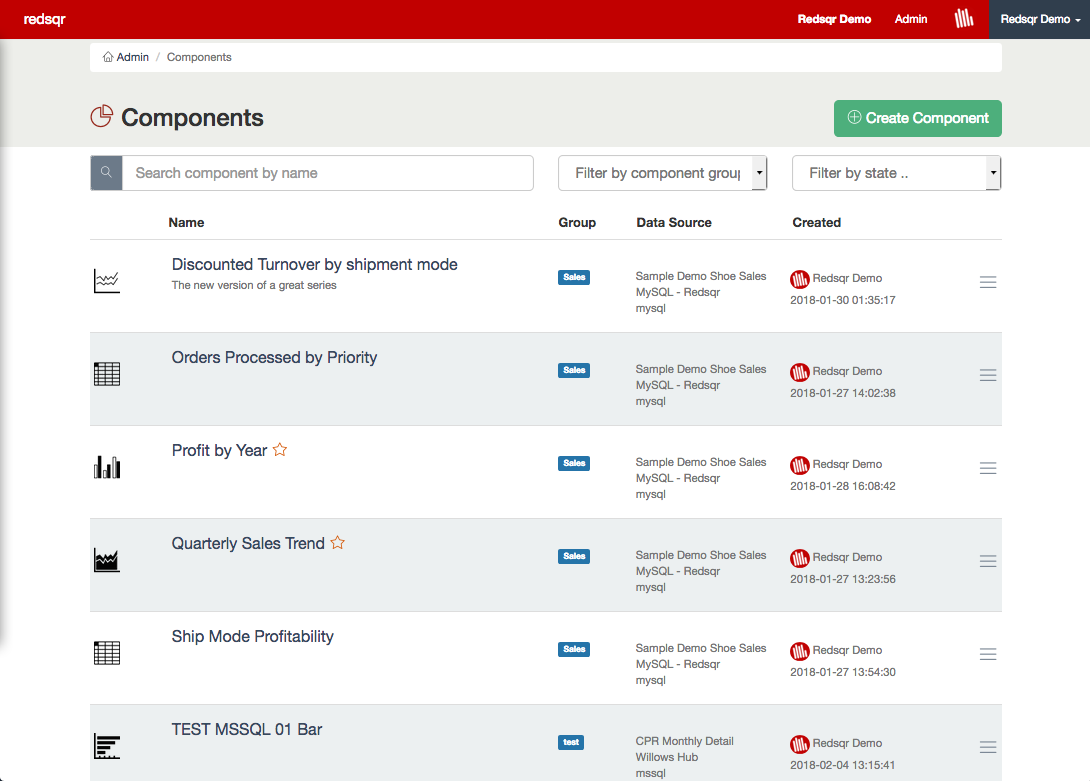Click the Redsqr avatar in Orders Processed row
Viewport: 1090px width, 781px height.
[799, 372]
